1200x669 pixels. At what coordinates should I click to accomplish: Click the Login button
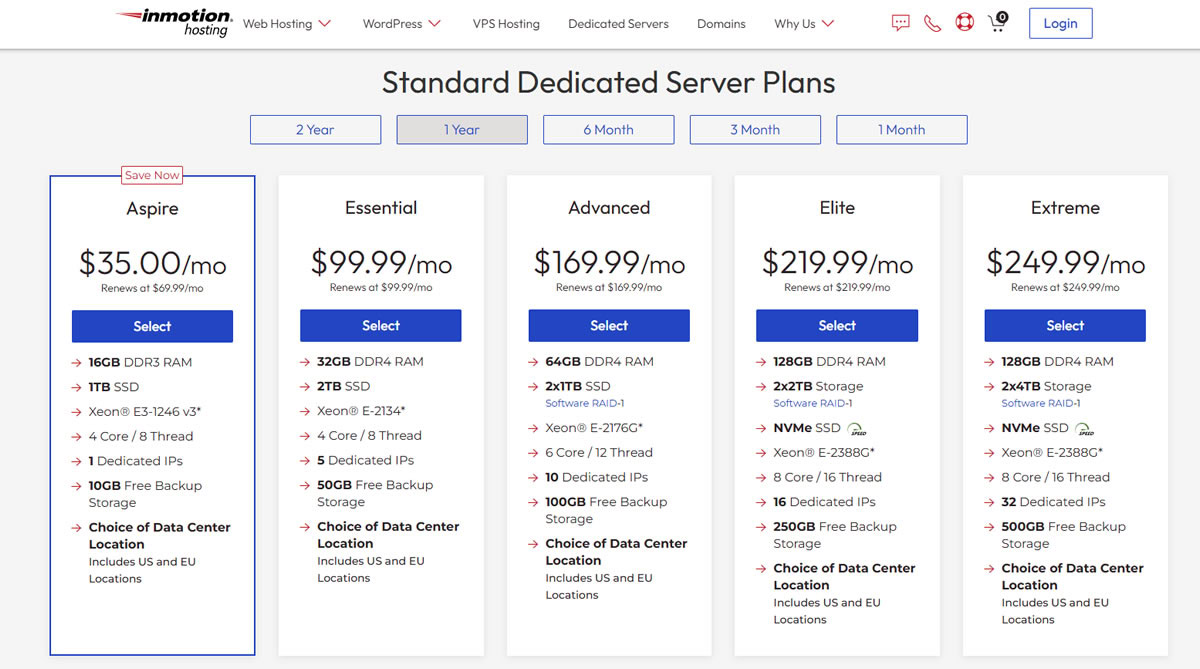1060,23
